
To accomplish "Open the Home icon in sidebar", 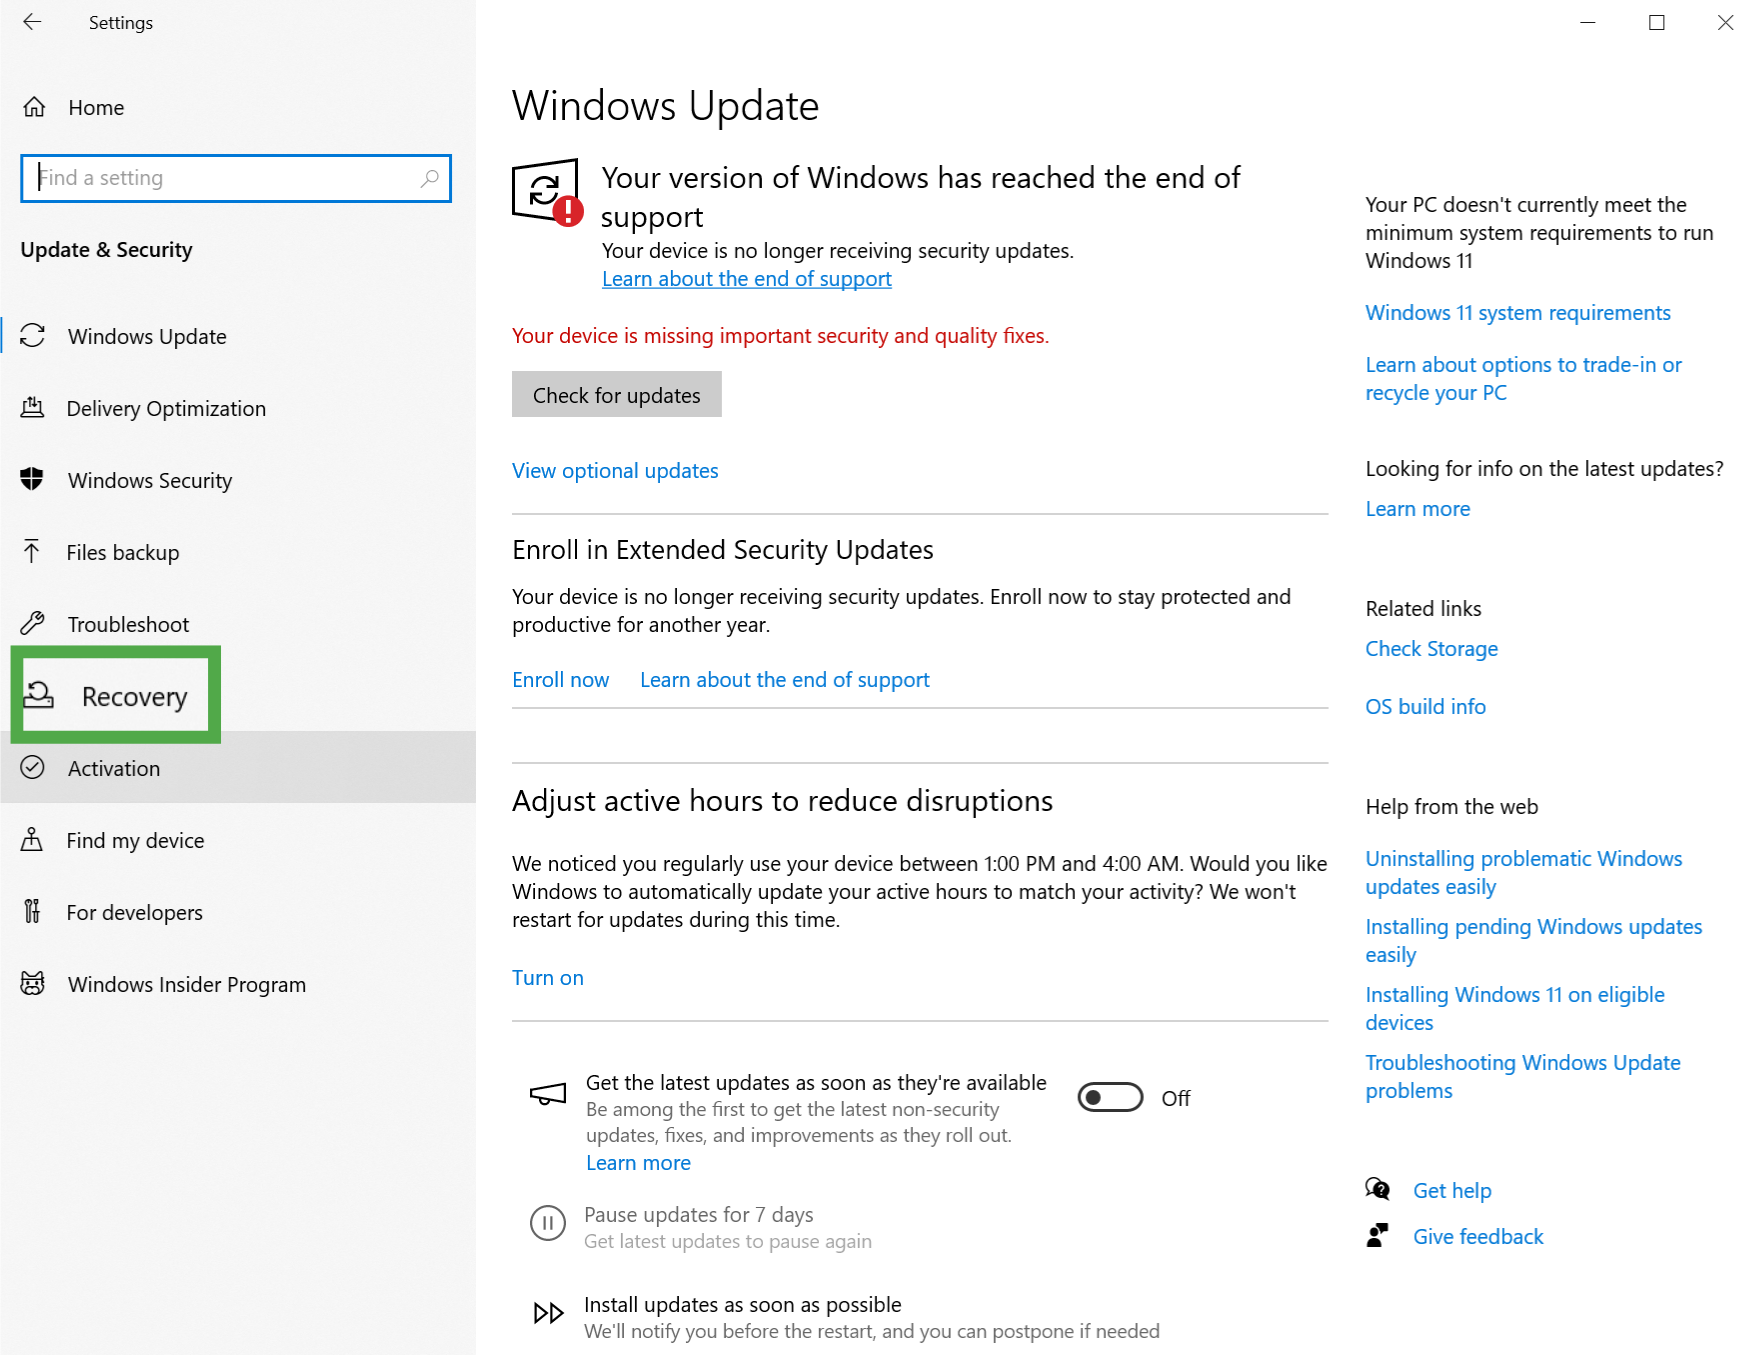I will click(x=34, y=107).
